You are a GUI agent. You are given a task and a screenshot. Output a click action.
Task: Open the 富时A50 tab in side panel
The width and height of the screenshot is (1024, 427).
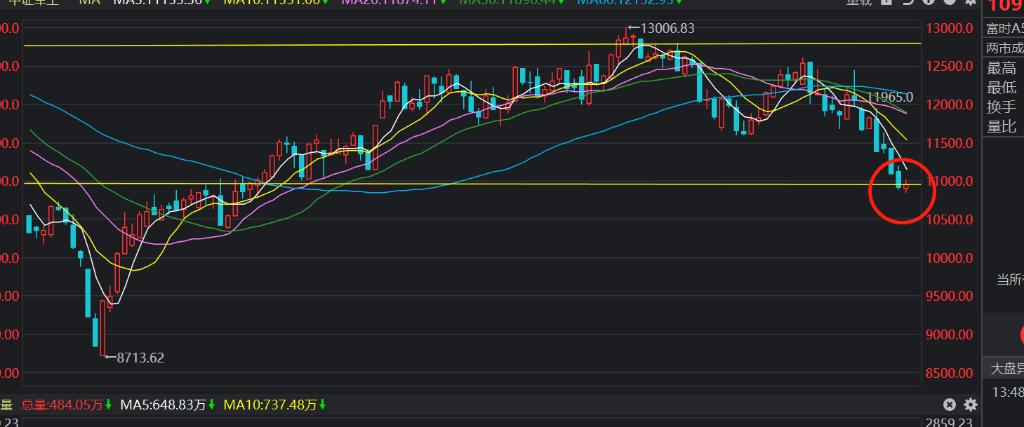[1003, 29]
